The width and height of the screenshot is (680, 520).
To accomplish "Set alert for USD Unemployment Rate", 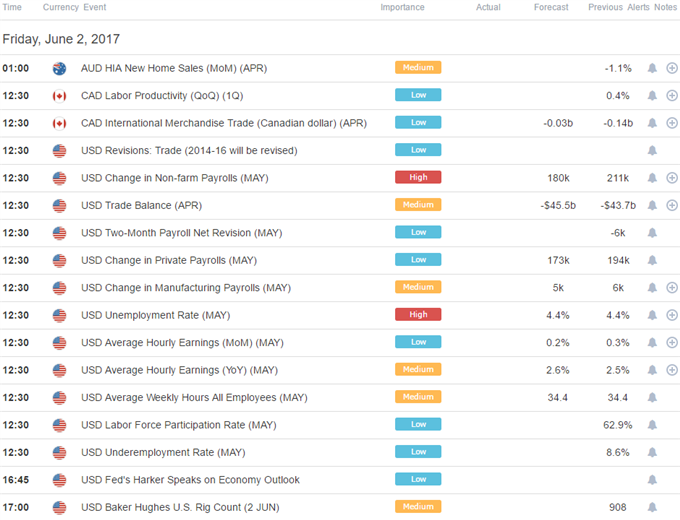I will pos(652,315).
